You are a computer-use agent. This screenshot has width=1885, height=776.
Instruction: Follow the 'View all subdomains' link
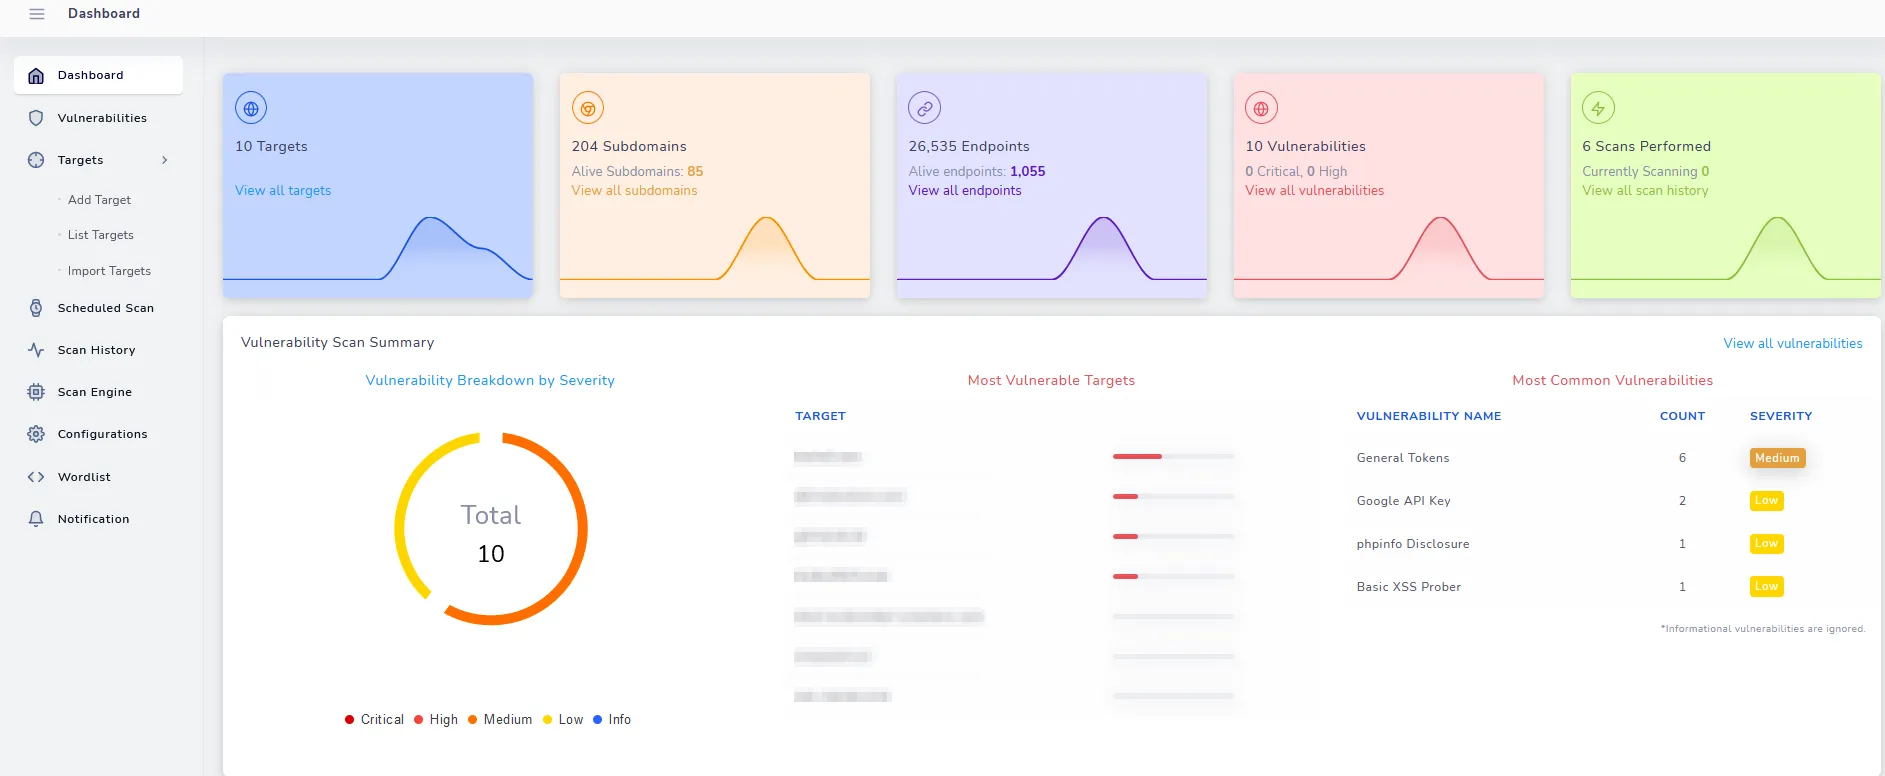coord(634,191)
